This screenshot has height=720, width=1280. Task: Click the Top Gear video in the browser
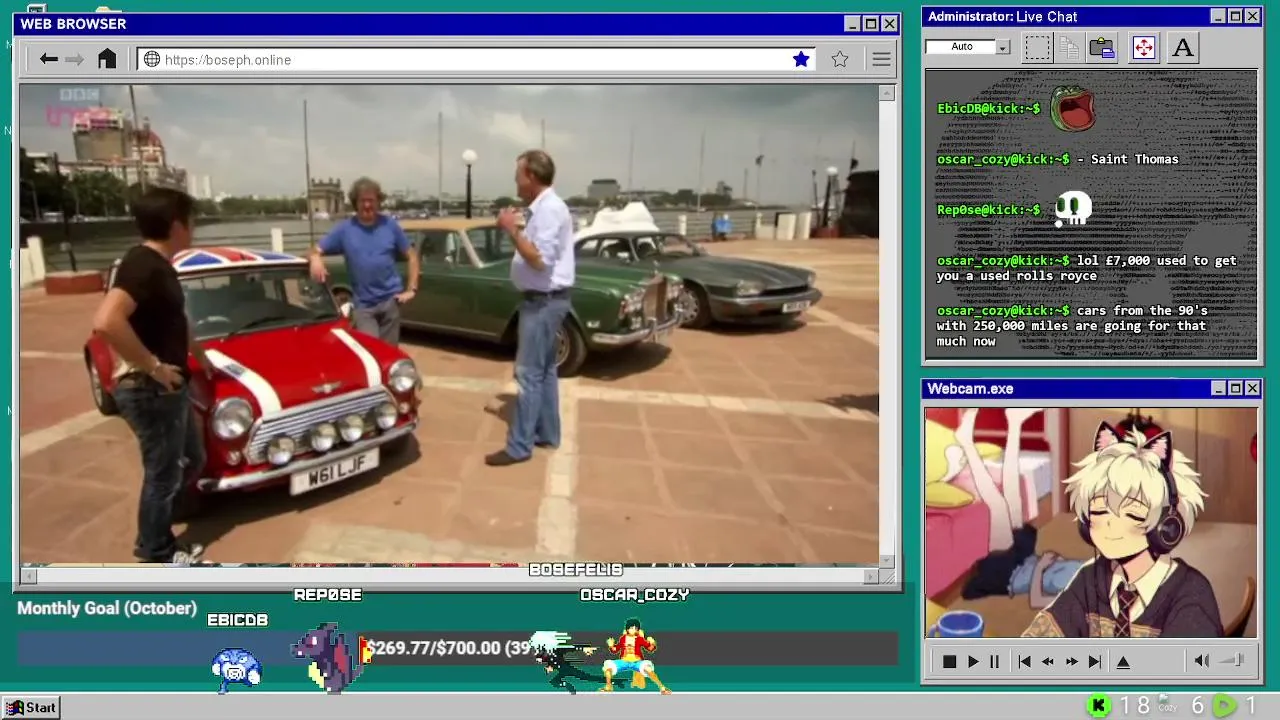point(449,325)
